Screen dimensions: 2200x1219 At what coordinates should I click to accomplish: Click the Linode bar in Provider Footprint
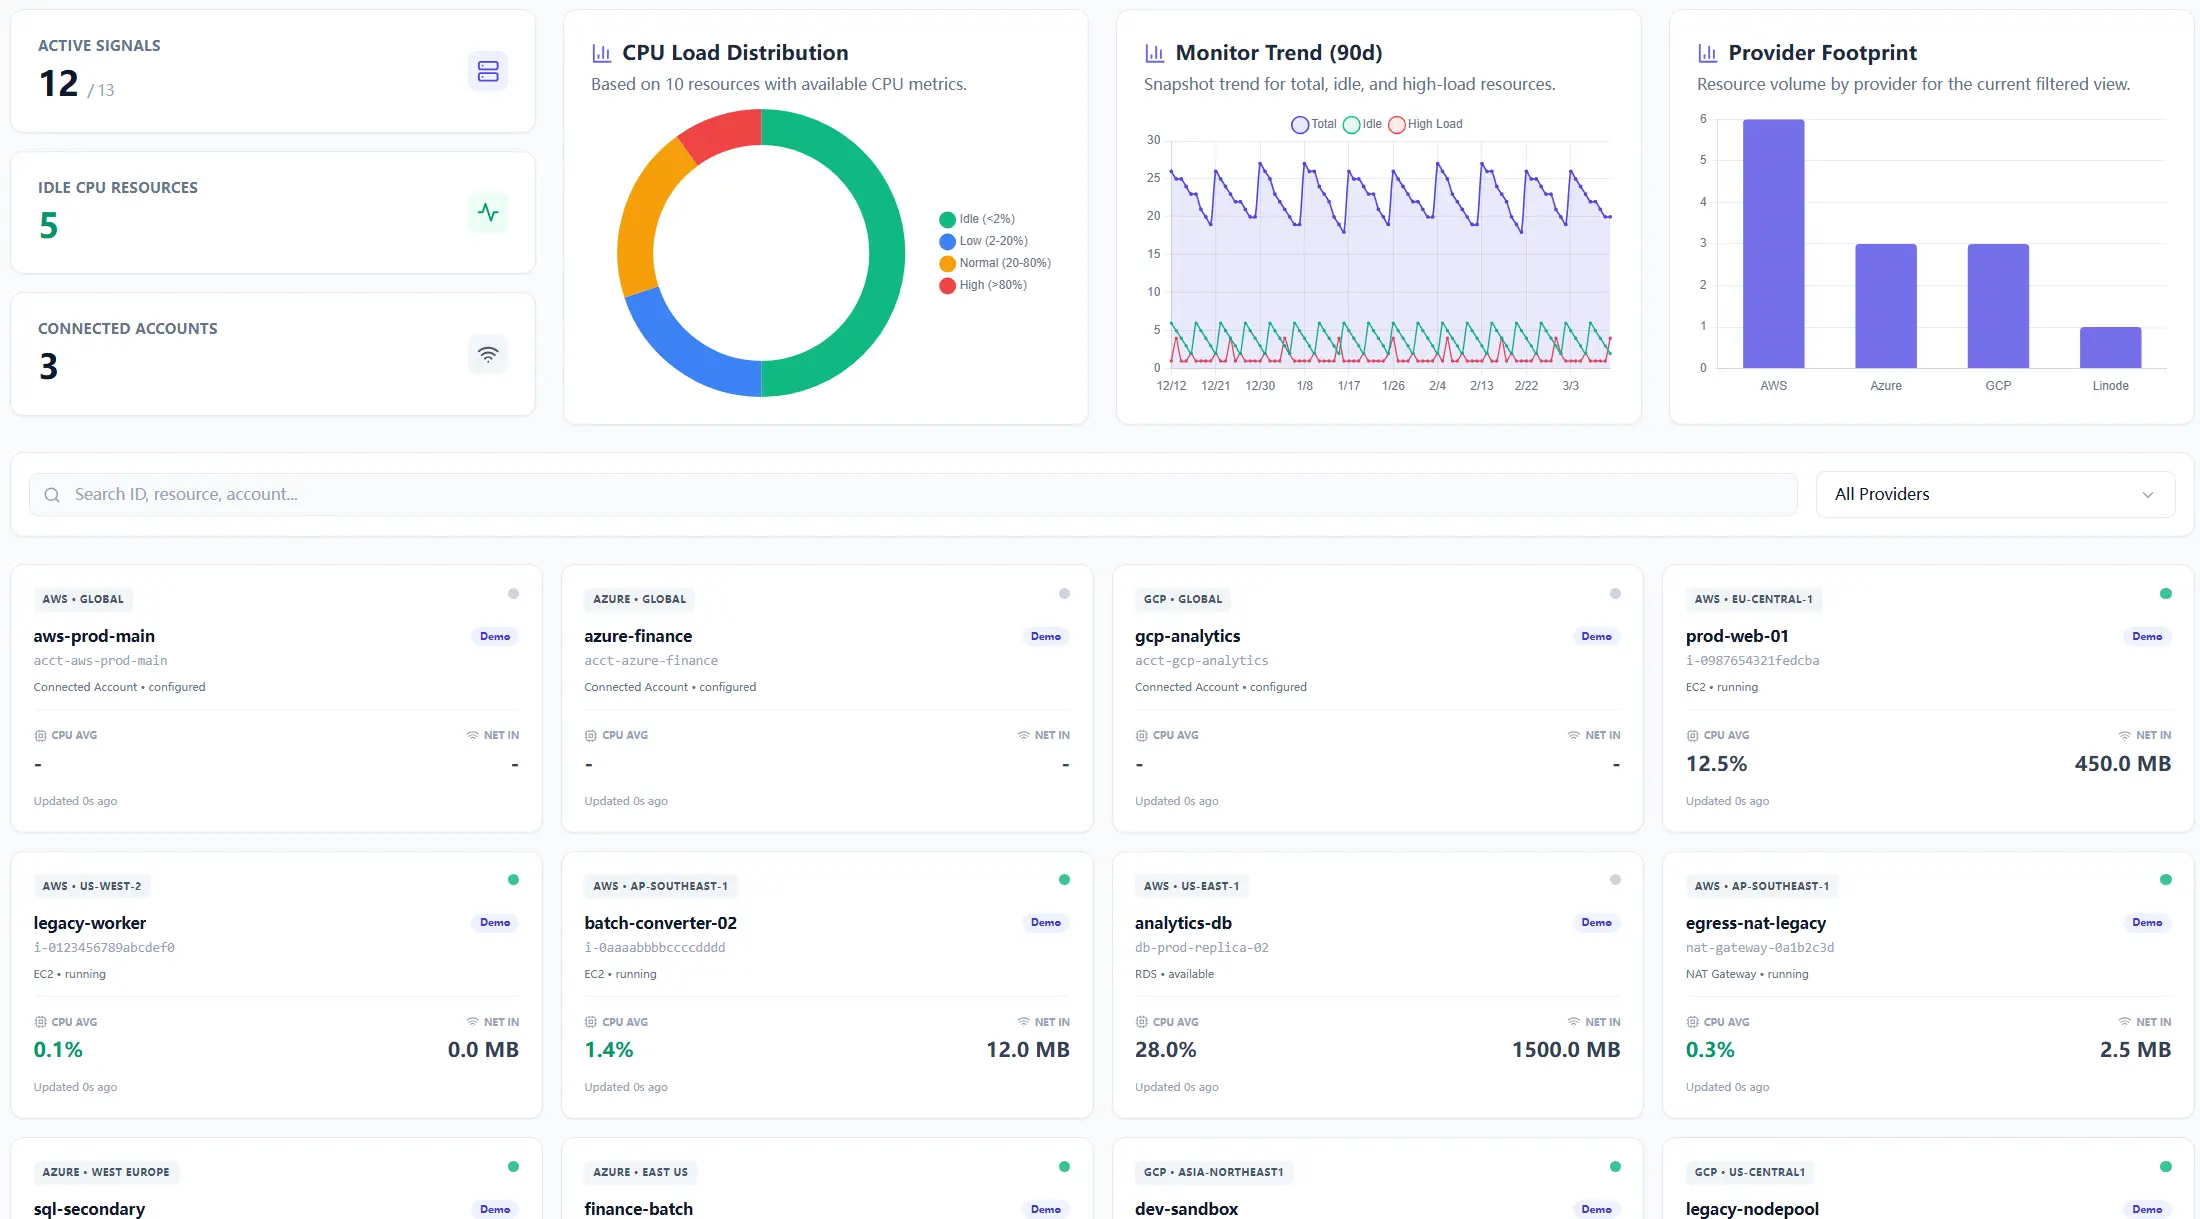point(2110,348)
